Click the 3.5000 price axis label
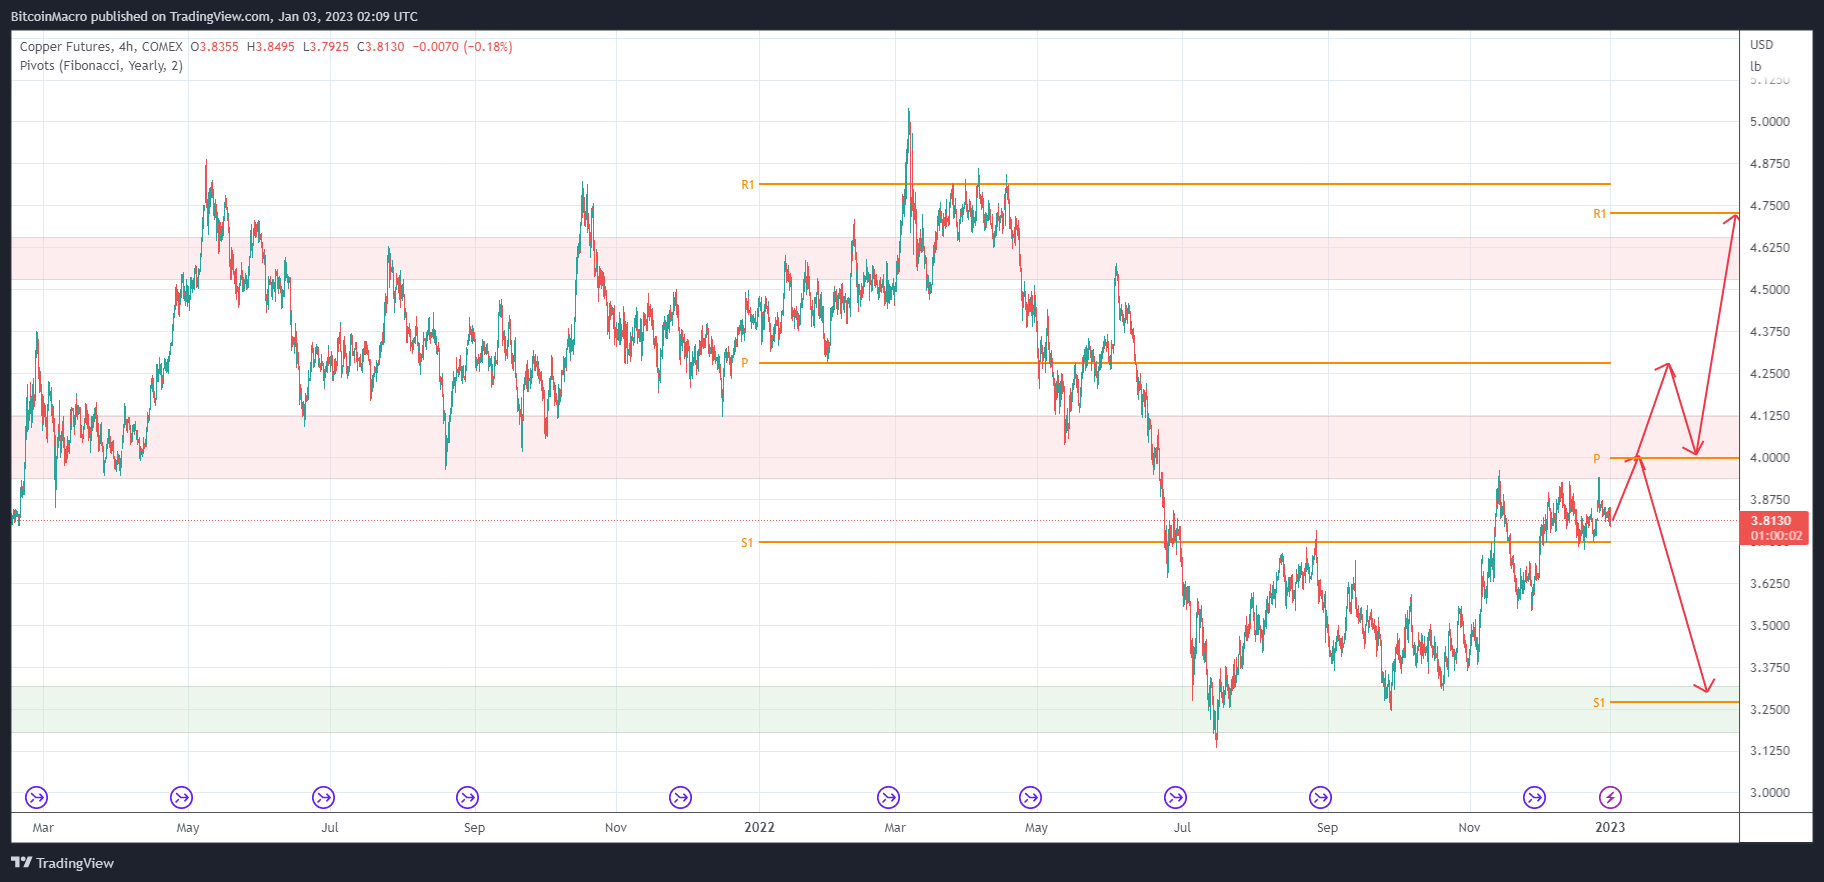The height and width of the screenshot is (882, 1824). point(1770,626)
